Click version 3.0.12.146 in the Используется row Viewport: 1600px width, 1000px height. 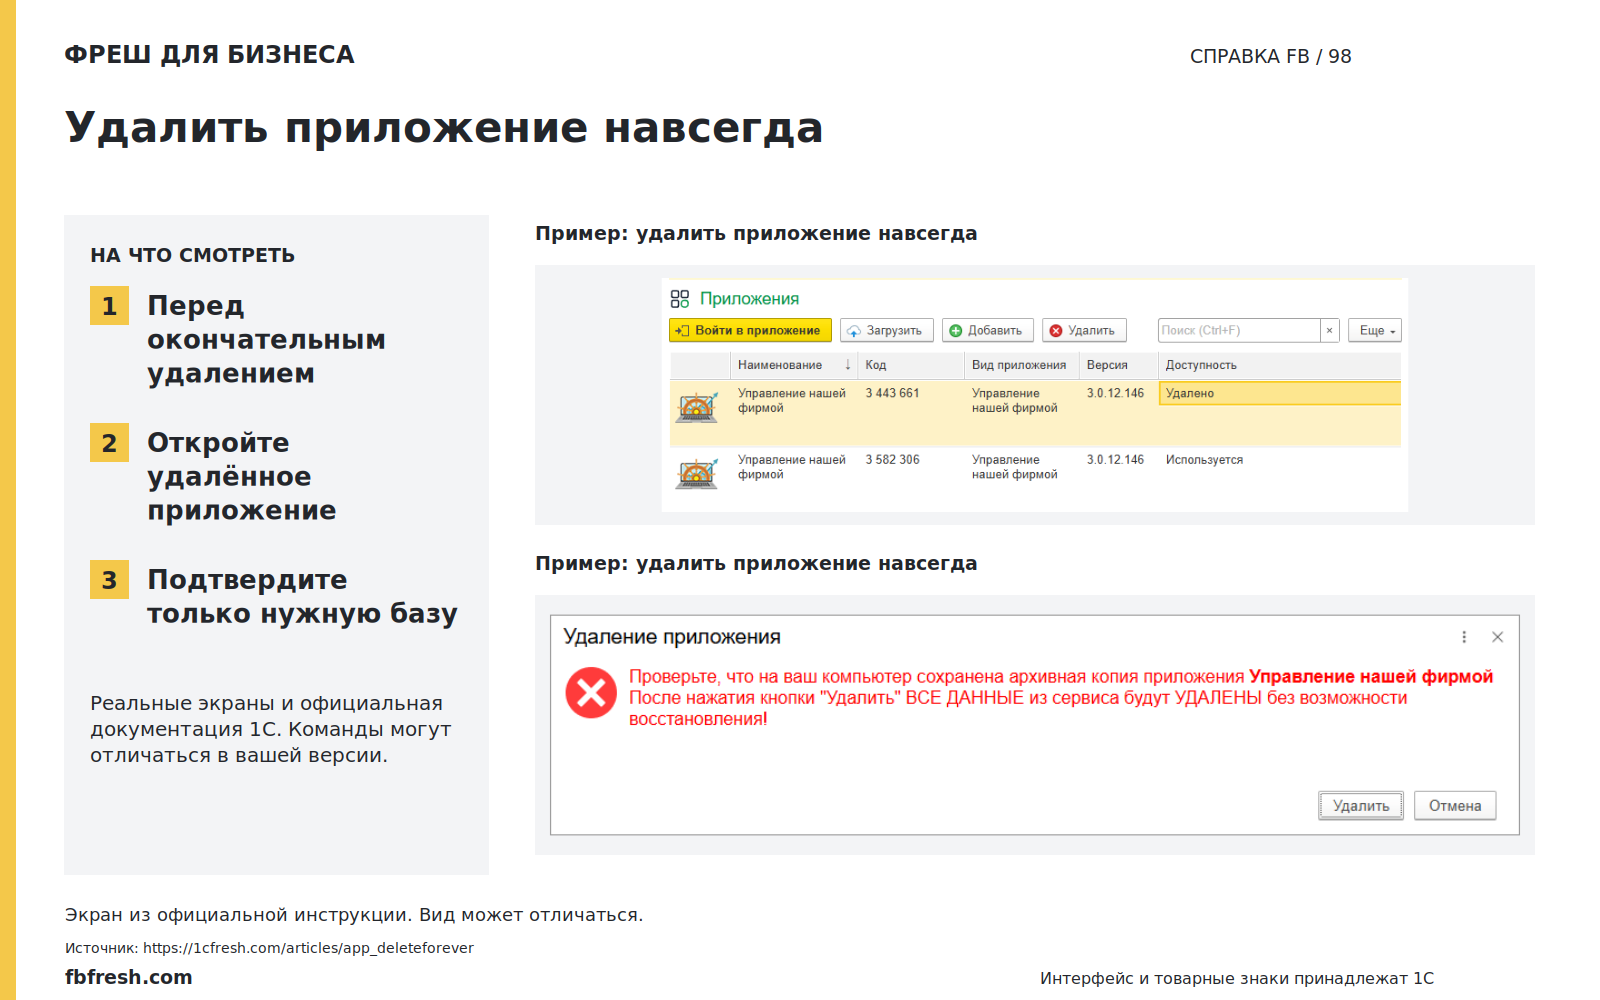pos(1115,460)
